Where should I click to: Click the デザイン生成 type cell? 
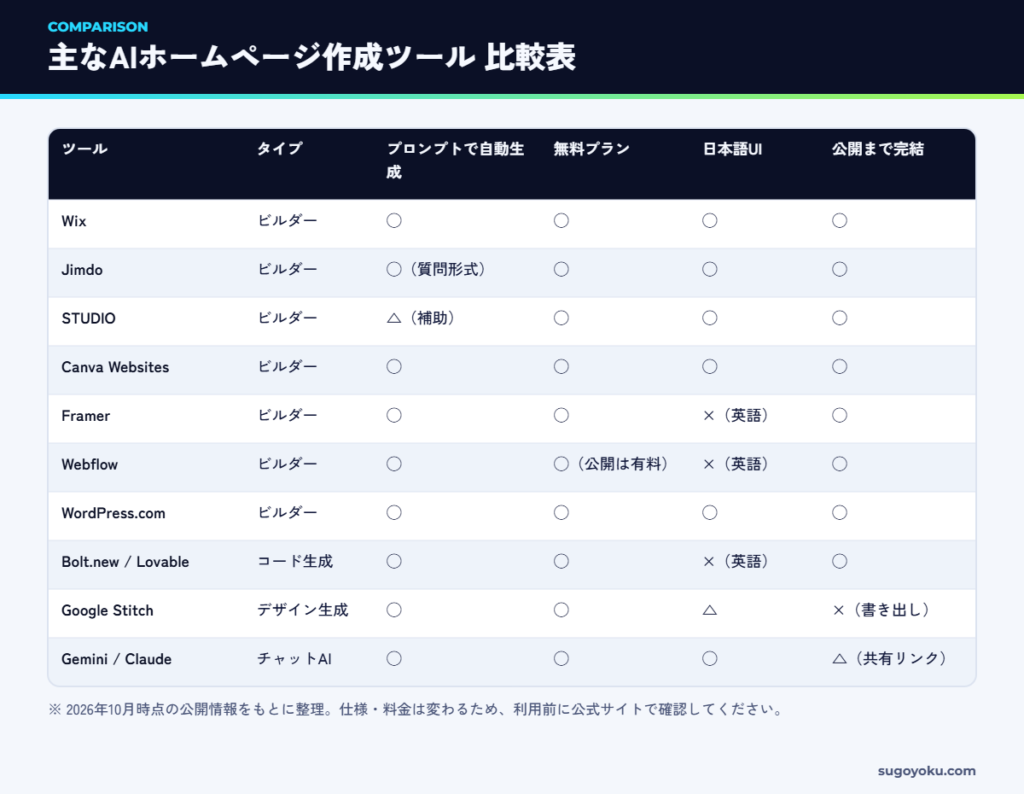coord(302,610)
